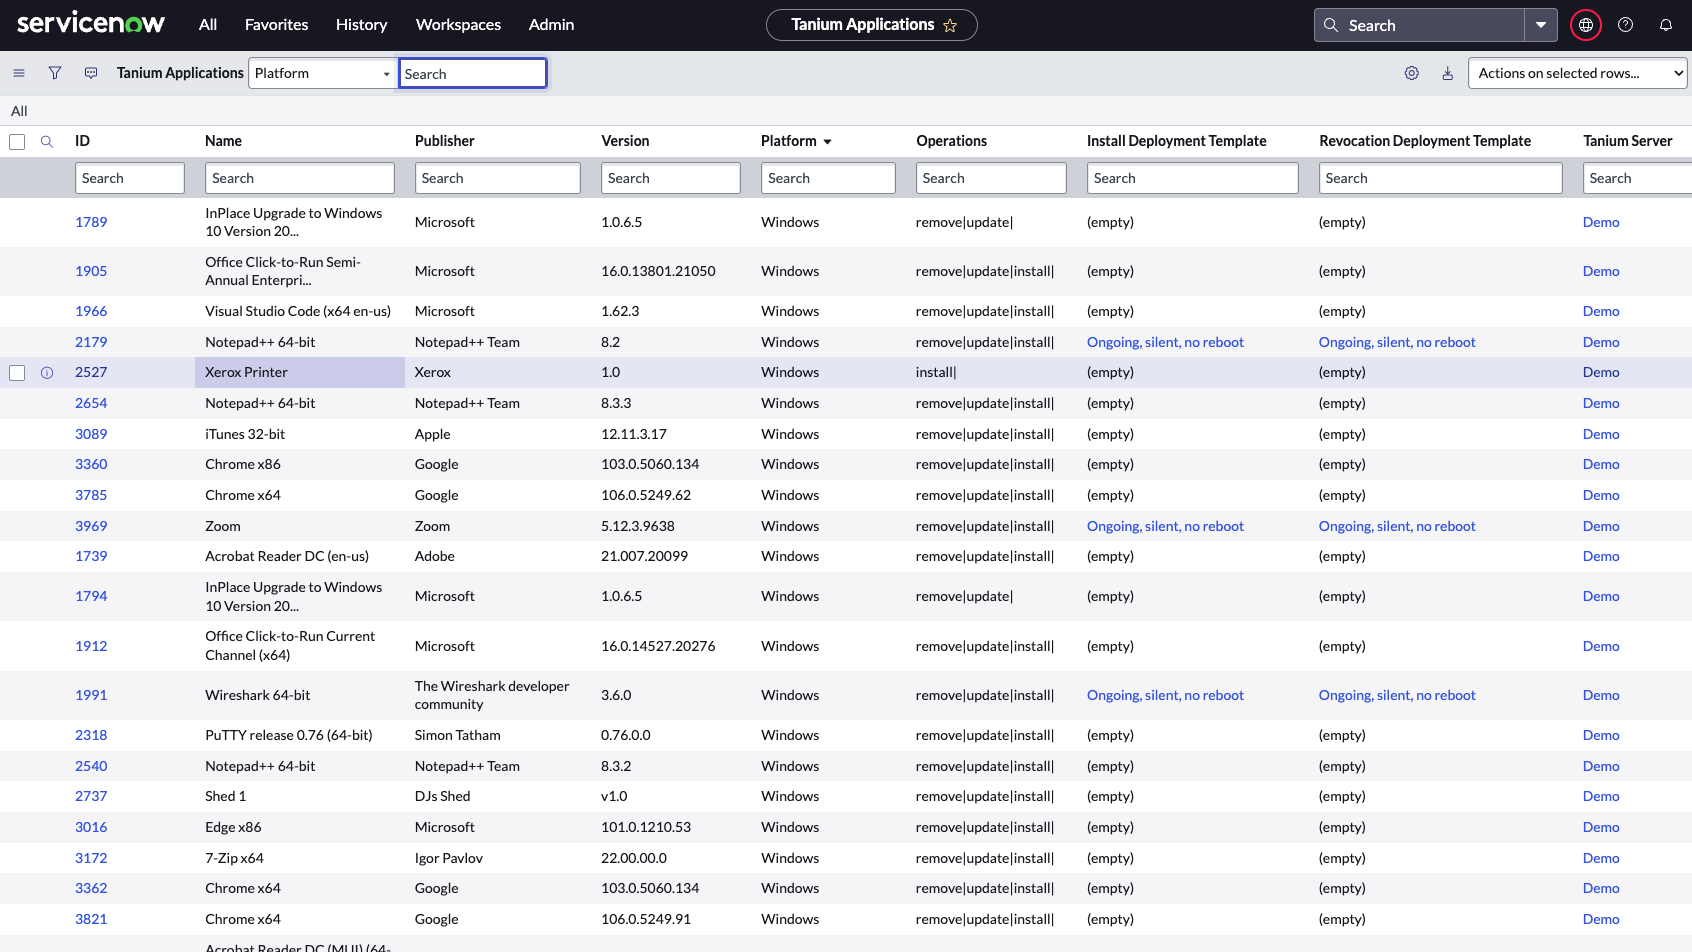Click the filter funnel icon
The image size is (1692, 952).
[x=55, y=73]
